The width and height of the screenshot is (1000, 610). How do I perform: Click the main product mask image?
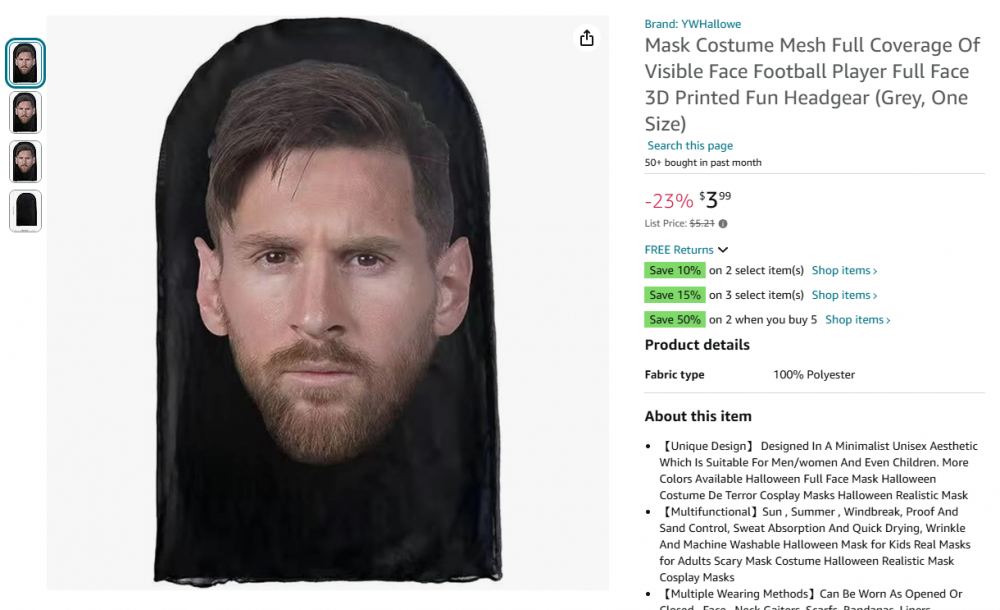pos(328,300)
